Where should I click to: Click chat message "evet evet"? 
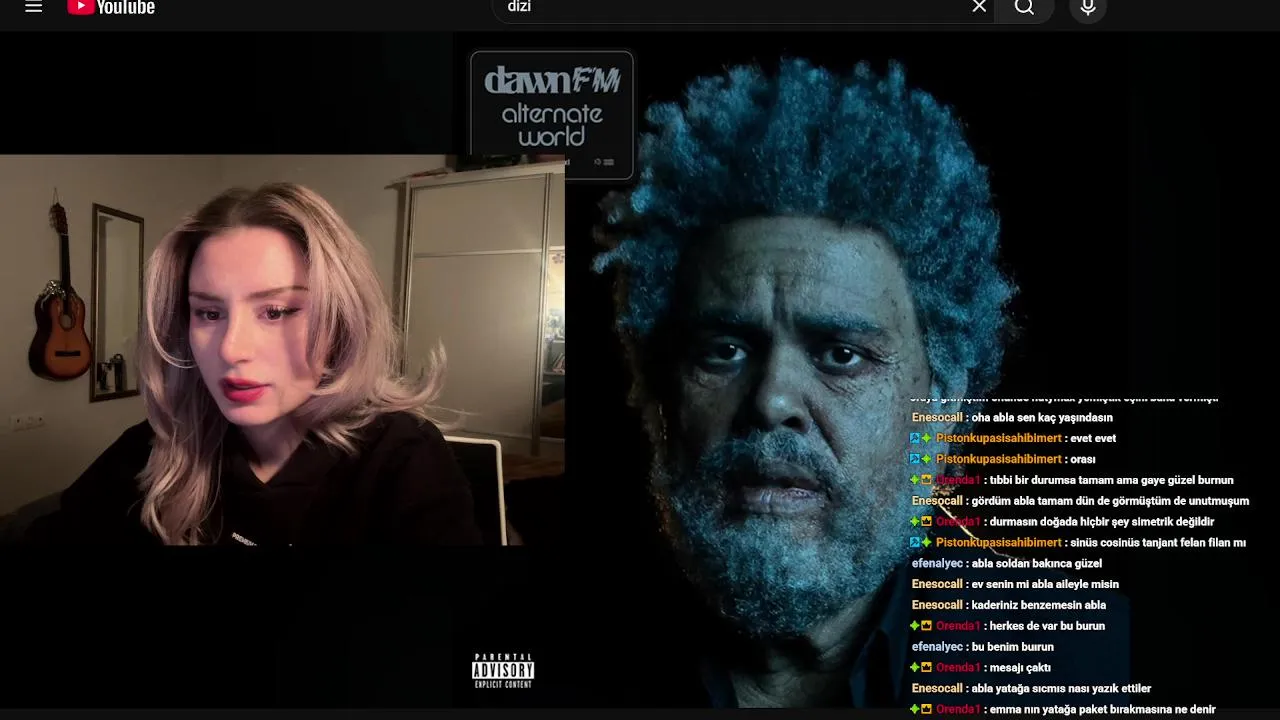point(1092,438)
